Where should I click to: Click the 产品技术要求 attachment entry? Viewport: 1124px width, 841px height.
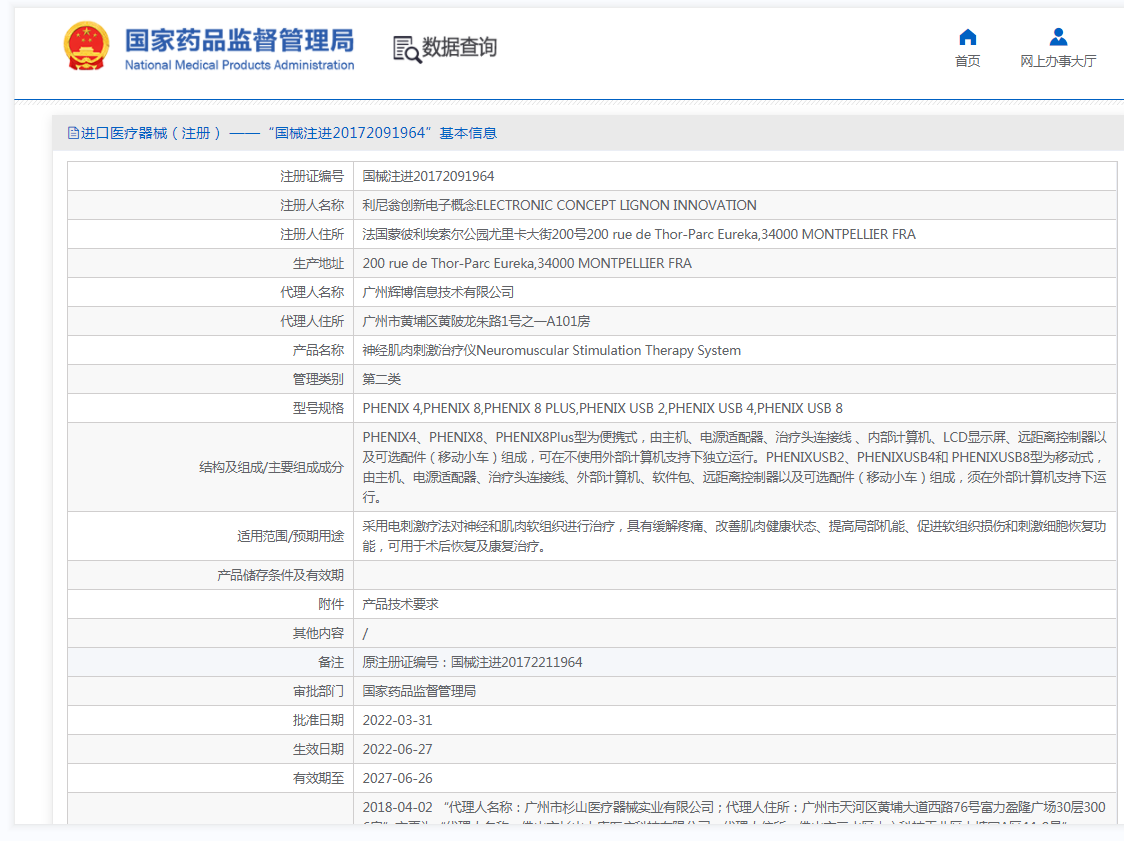tap(400, 604)
